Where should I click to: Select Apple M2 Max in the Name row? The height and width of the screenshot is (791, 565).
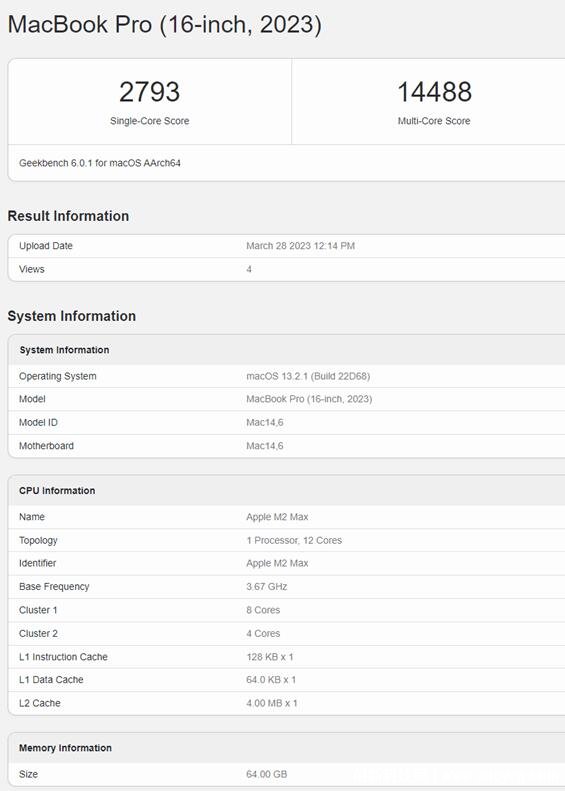click(277, 517)
